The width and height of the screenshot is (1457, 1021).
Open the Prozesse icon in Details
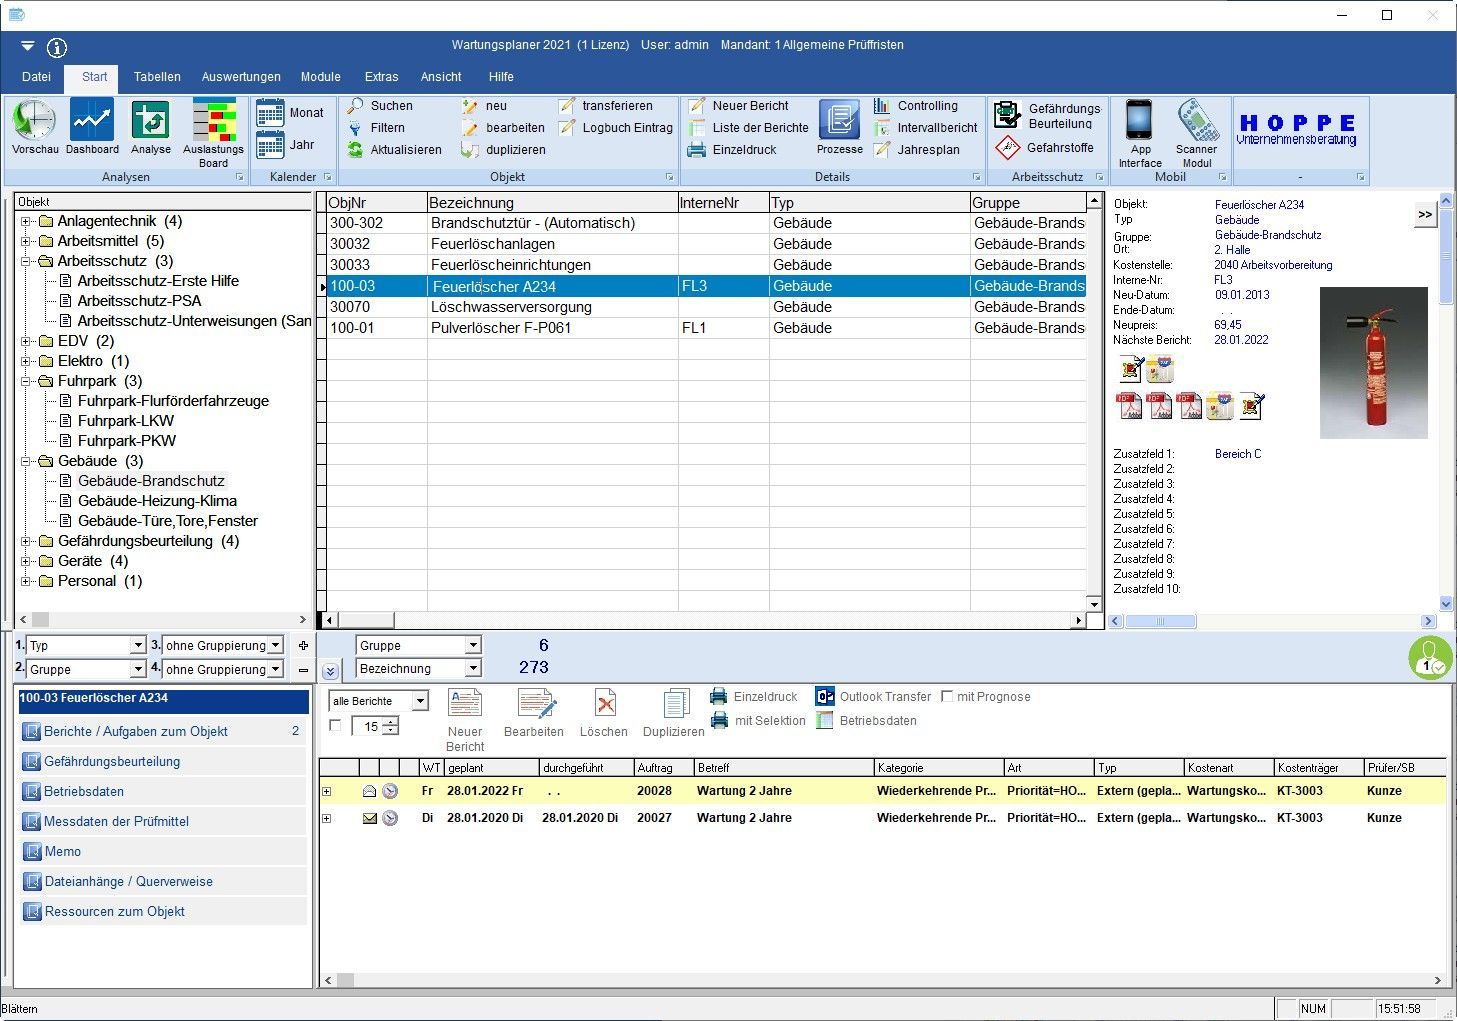839,121
